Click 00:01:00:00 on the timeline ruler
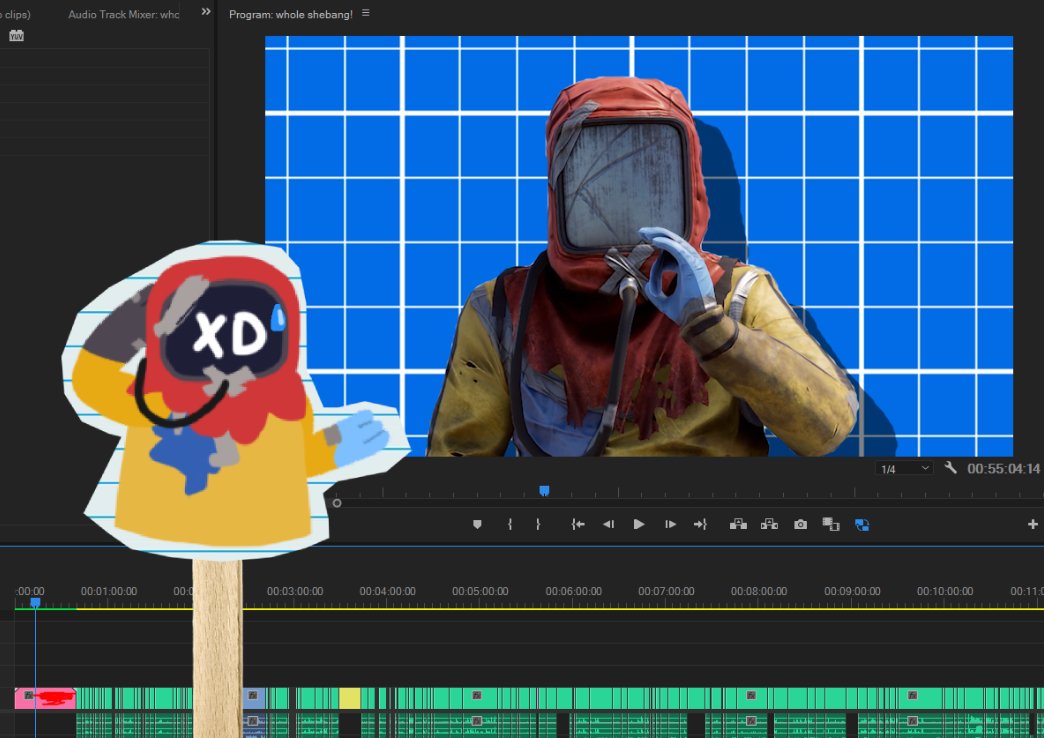The image size is (1044, 738). click(x=109, y=591)
